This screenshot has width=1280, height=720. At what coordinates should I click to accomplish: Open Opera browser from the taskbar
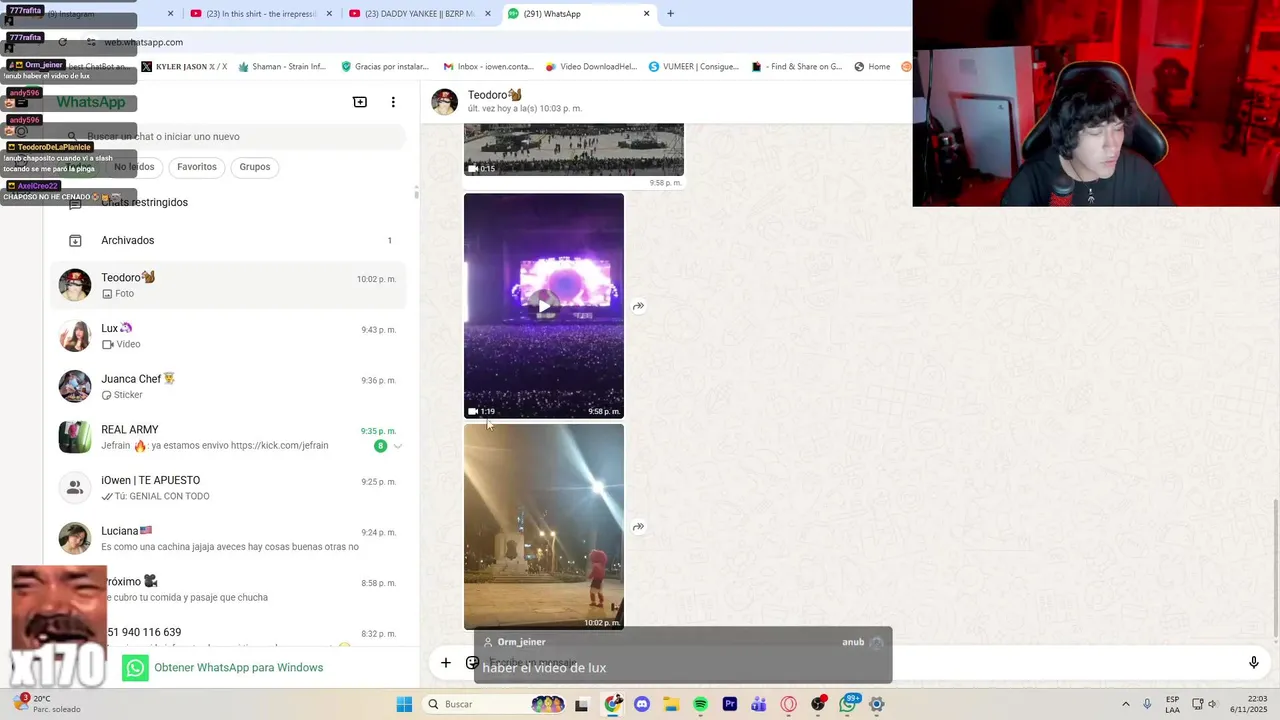point(788,704)
